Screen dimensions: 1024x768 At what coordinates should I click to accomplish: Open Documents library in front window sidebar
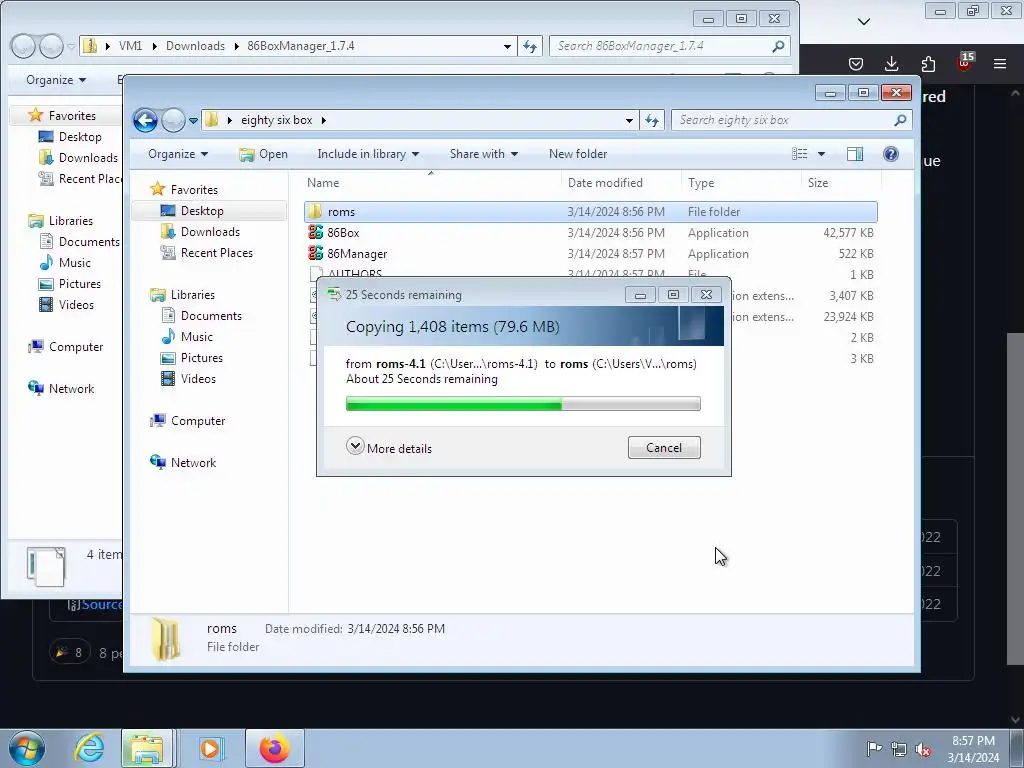coord(211,315)
